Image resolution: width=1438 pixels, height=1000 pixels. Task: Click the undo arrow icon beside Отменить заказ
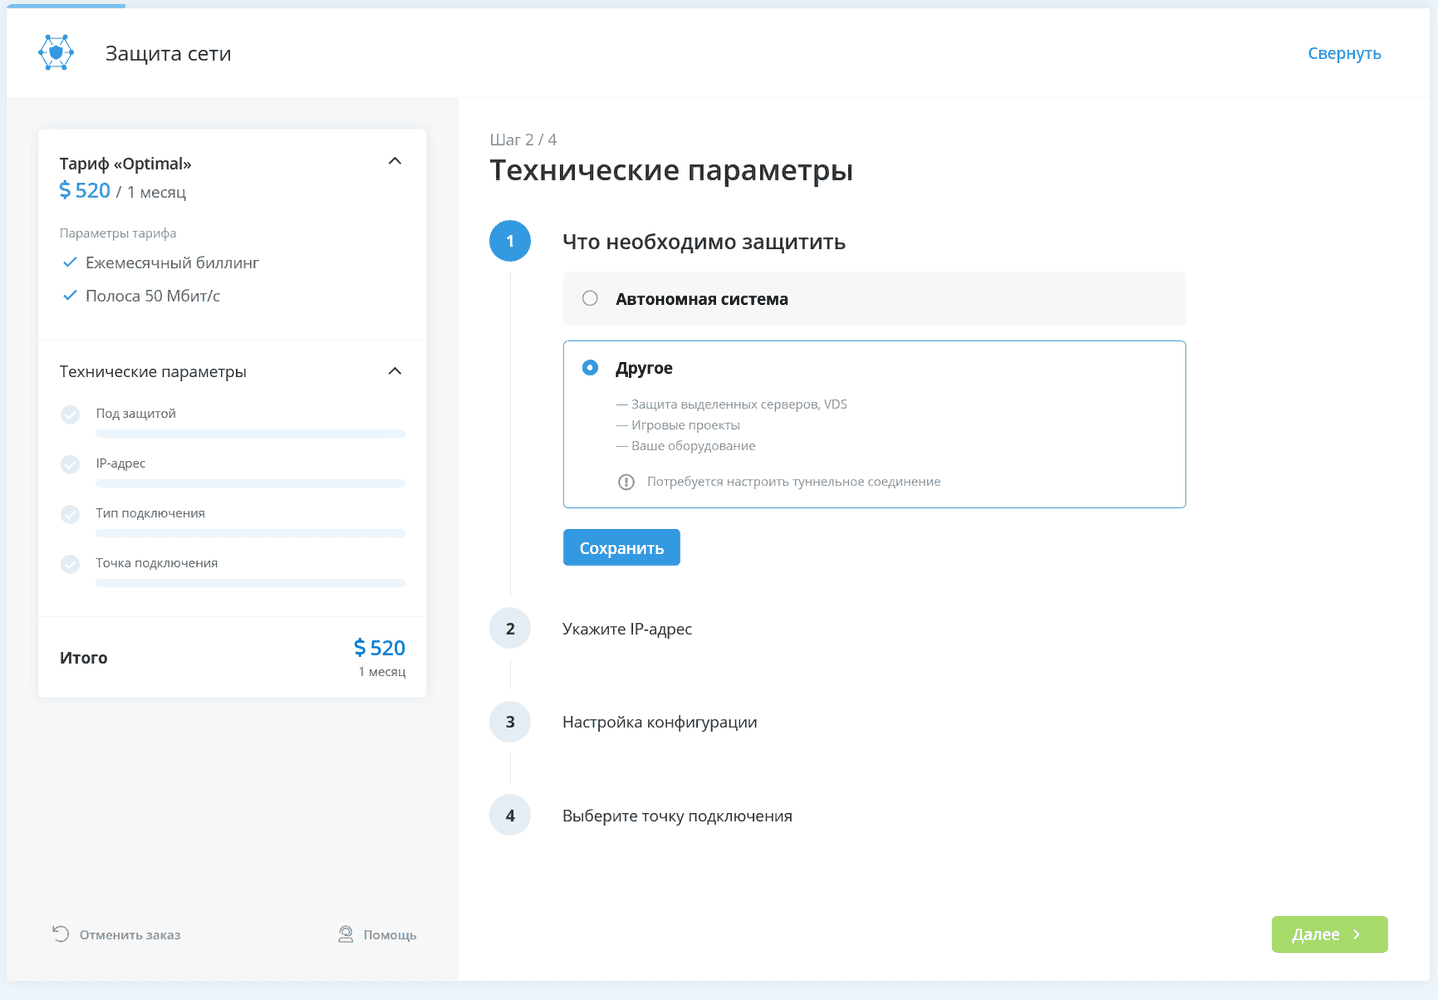click(61, 934)
